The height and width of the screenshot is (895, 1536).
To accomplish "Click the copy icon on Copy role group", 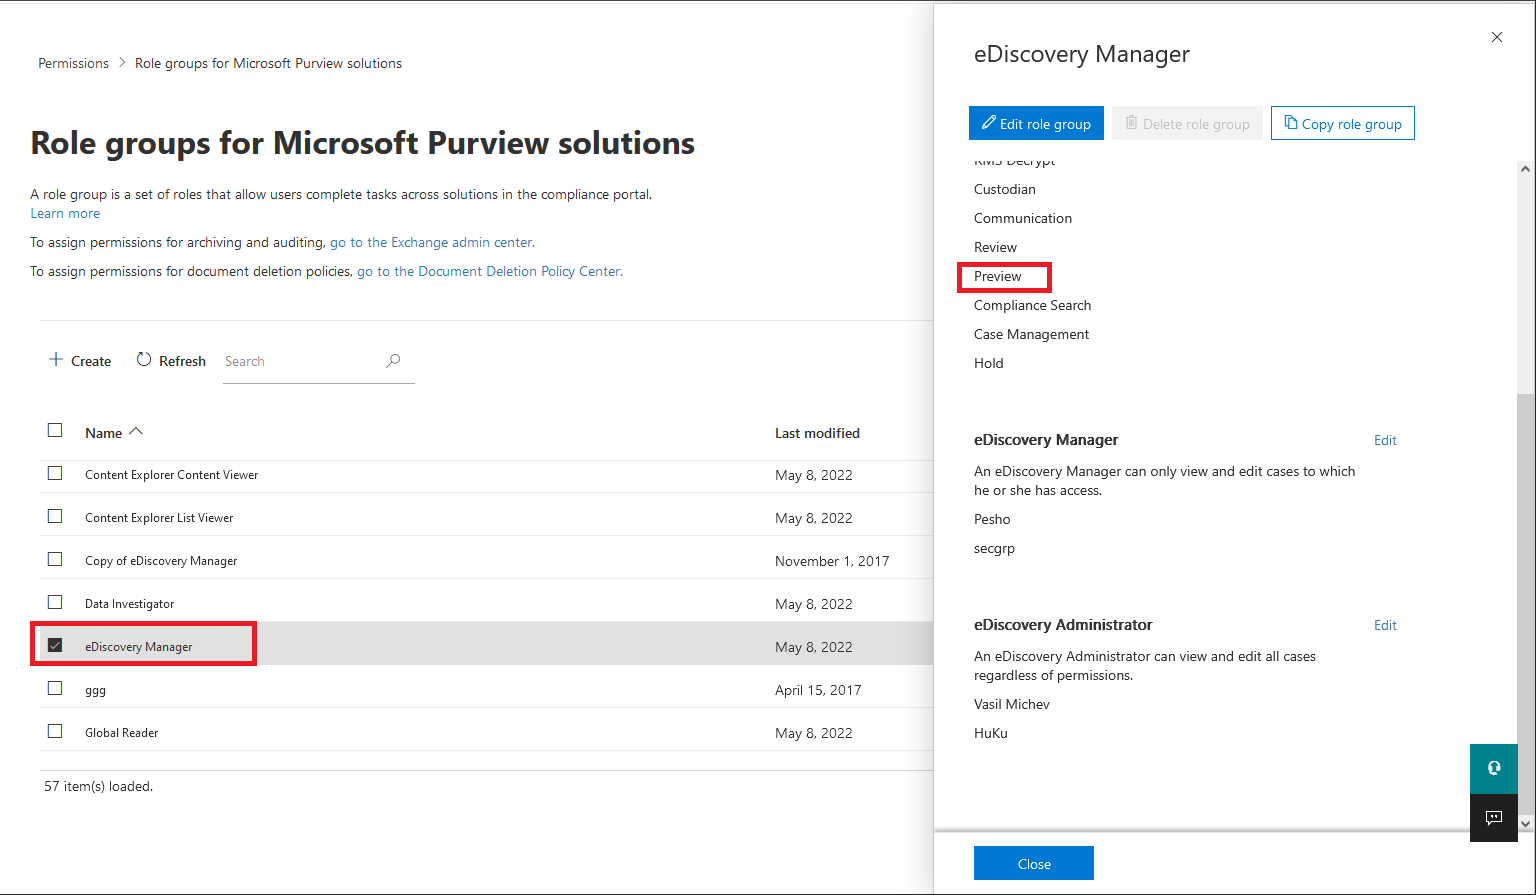I will coord(1291,123).
